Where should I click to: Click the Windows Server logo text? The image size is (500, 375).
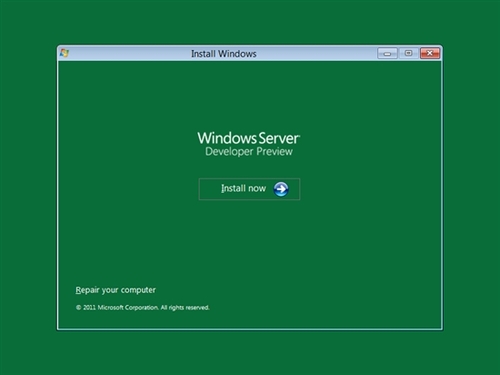(x=249, y=138)
